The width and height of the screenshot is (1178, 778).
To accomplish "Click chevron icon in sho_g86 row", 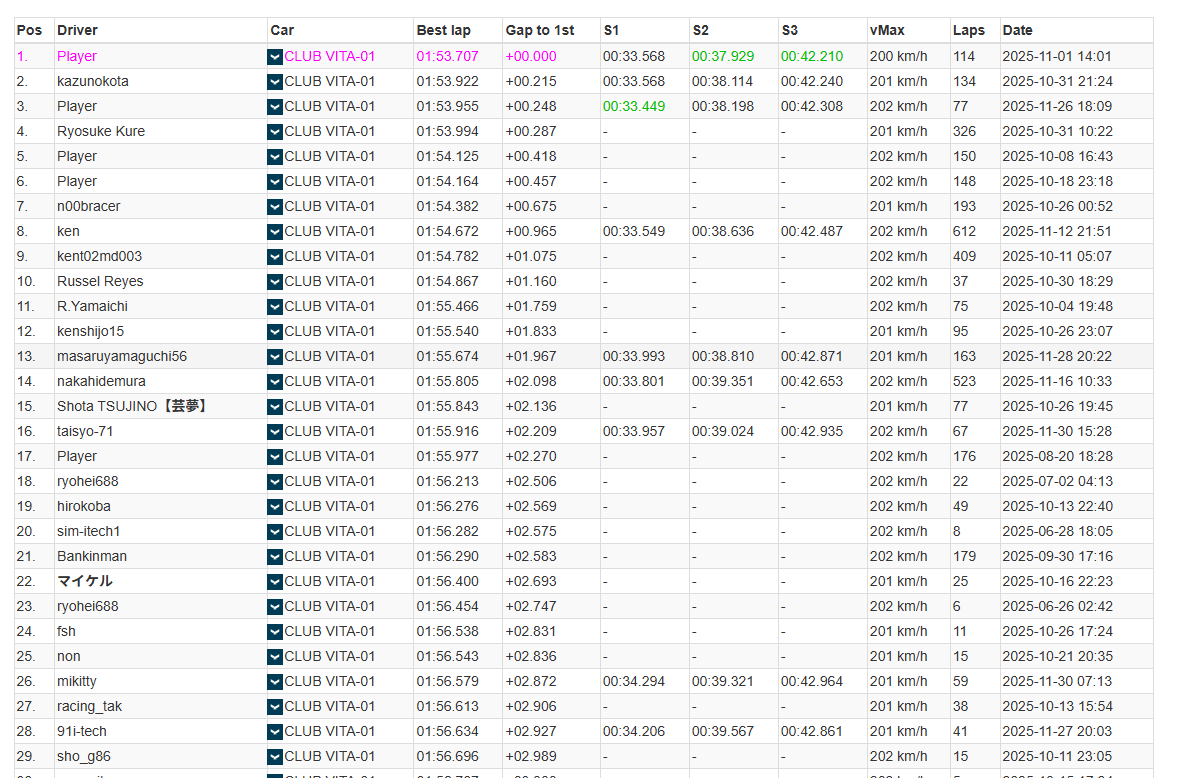I will pos(275,757).
